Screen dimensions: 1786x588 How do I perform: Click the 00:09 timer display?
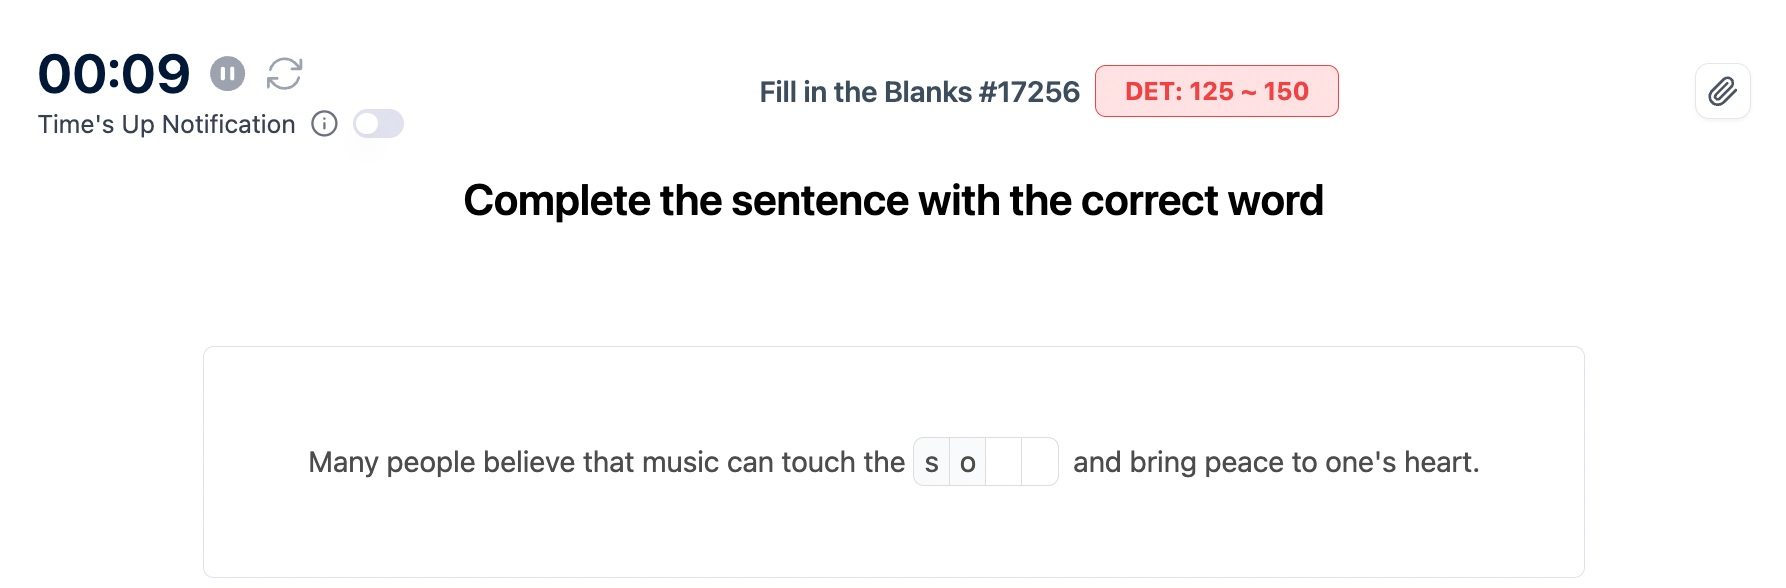[x=114, y=74]
